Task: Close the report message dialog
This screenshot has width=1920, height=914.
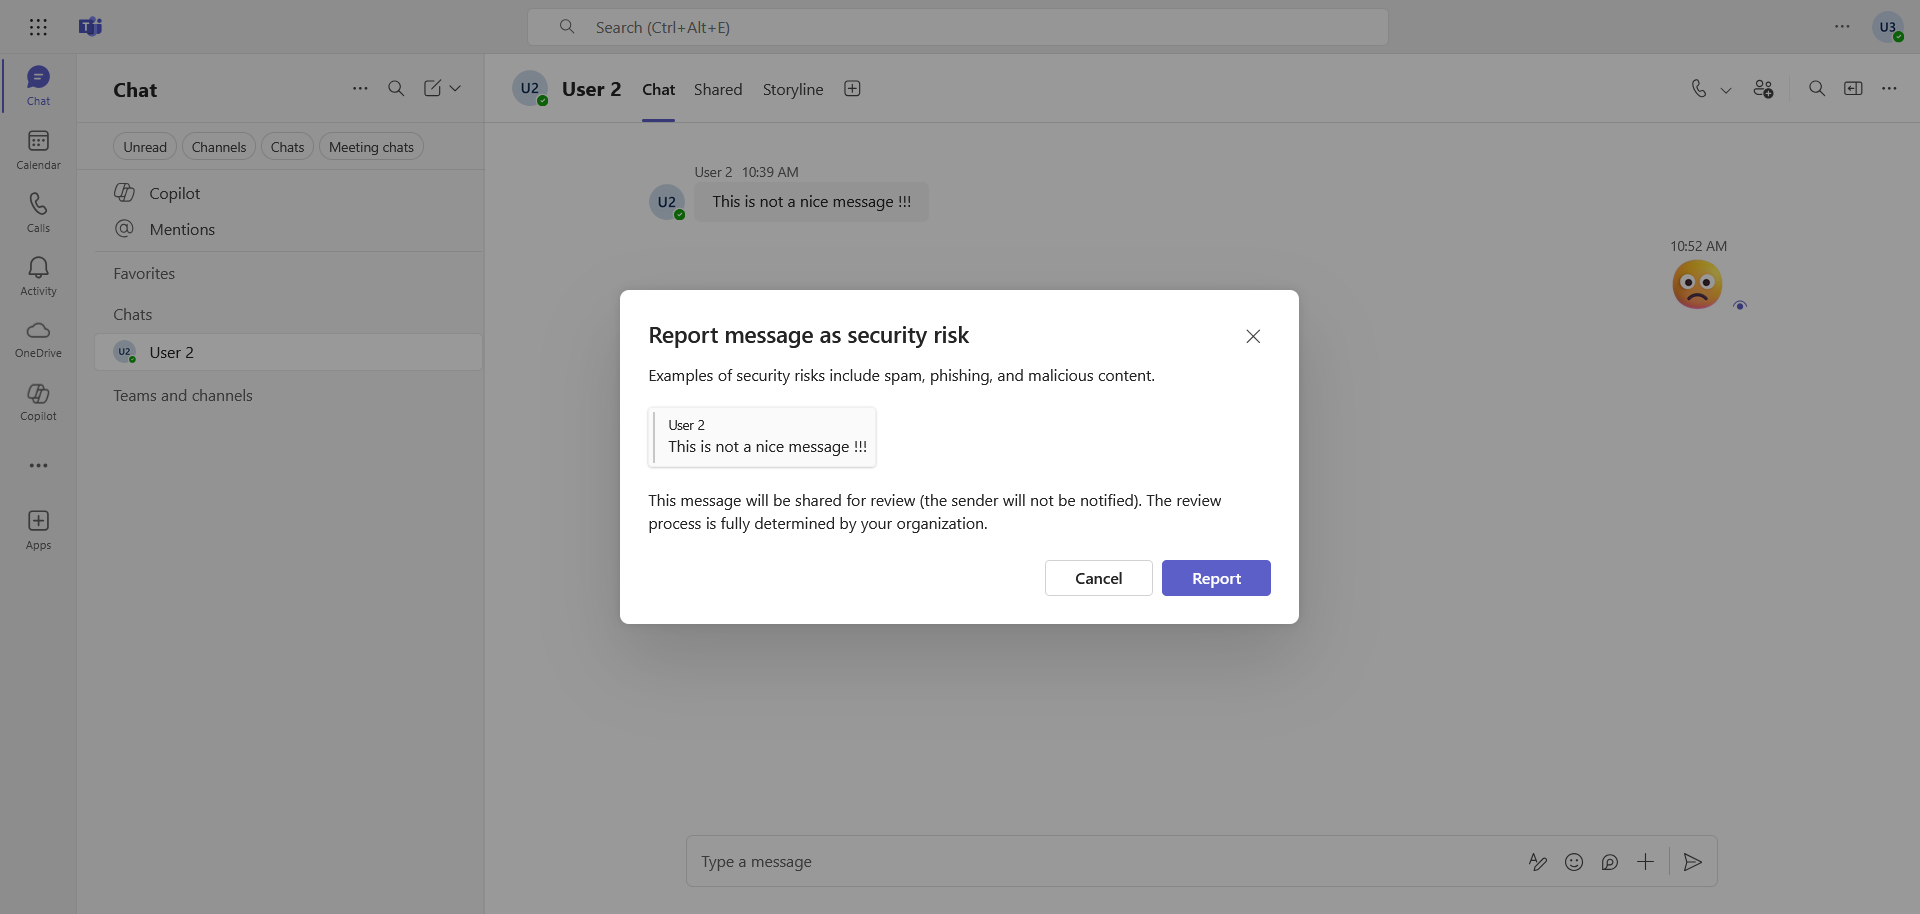Action: [x=1252, y=336]
